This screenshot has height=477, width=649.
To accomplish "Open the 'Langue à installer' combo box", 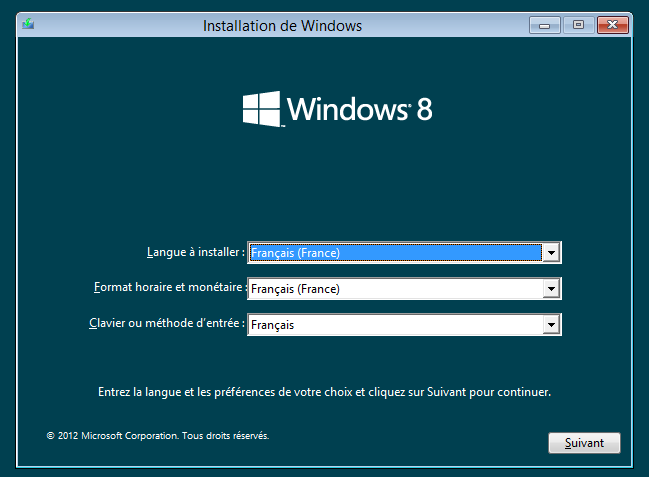I will click(394, 253).
